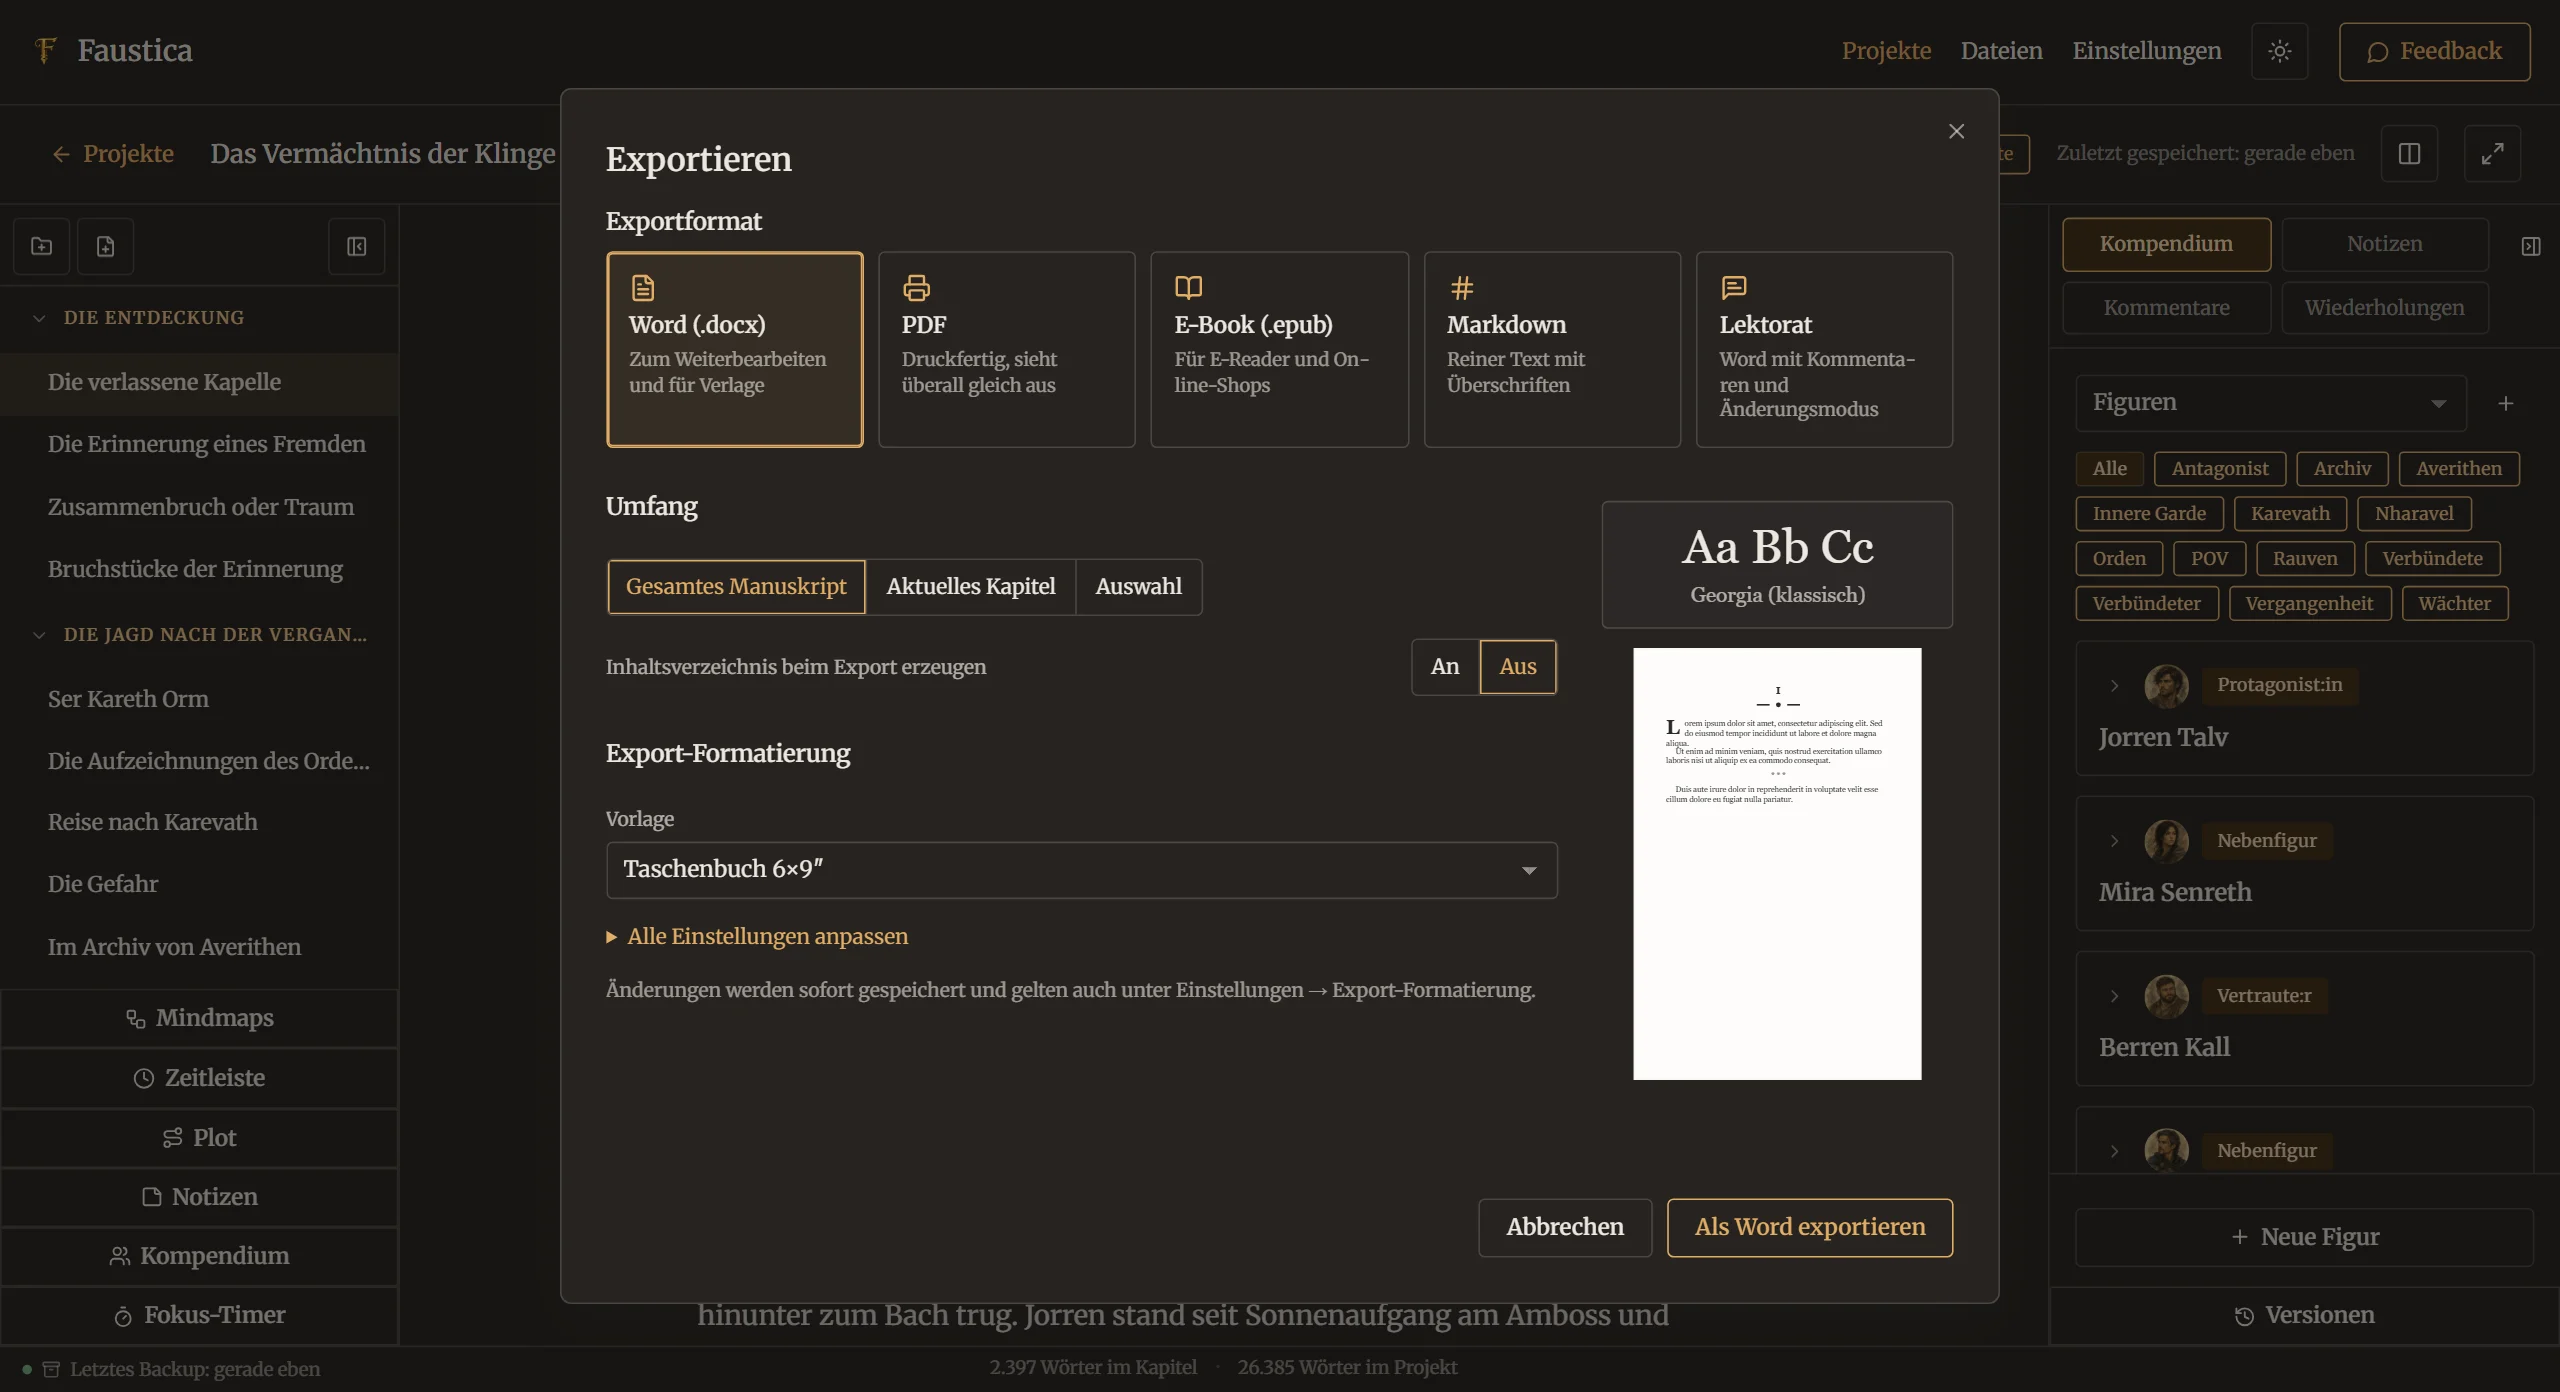The image size is (2560, 1392).
Task: Click the Neue Figur button
Action: click(2304, 1238)
